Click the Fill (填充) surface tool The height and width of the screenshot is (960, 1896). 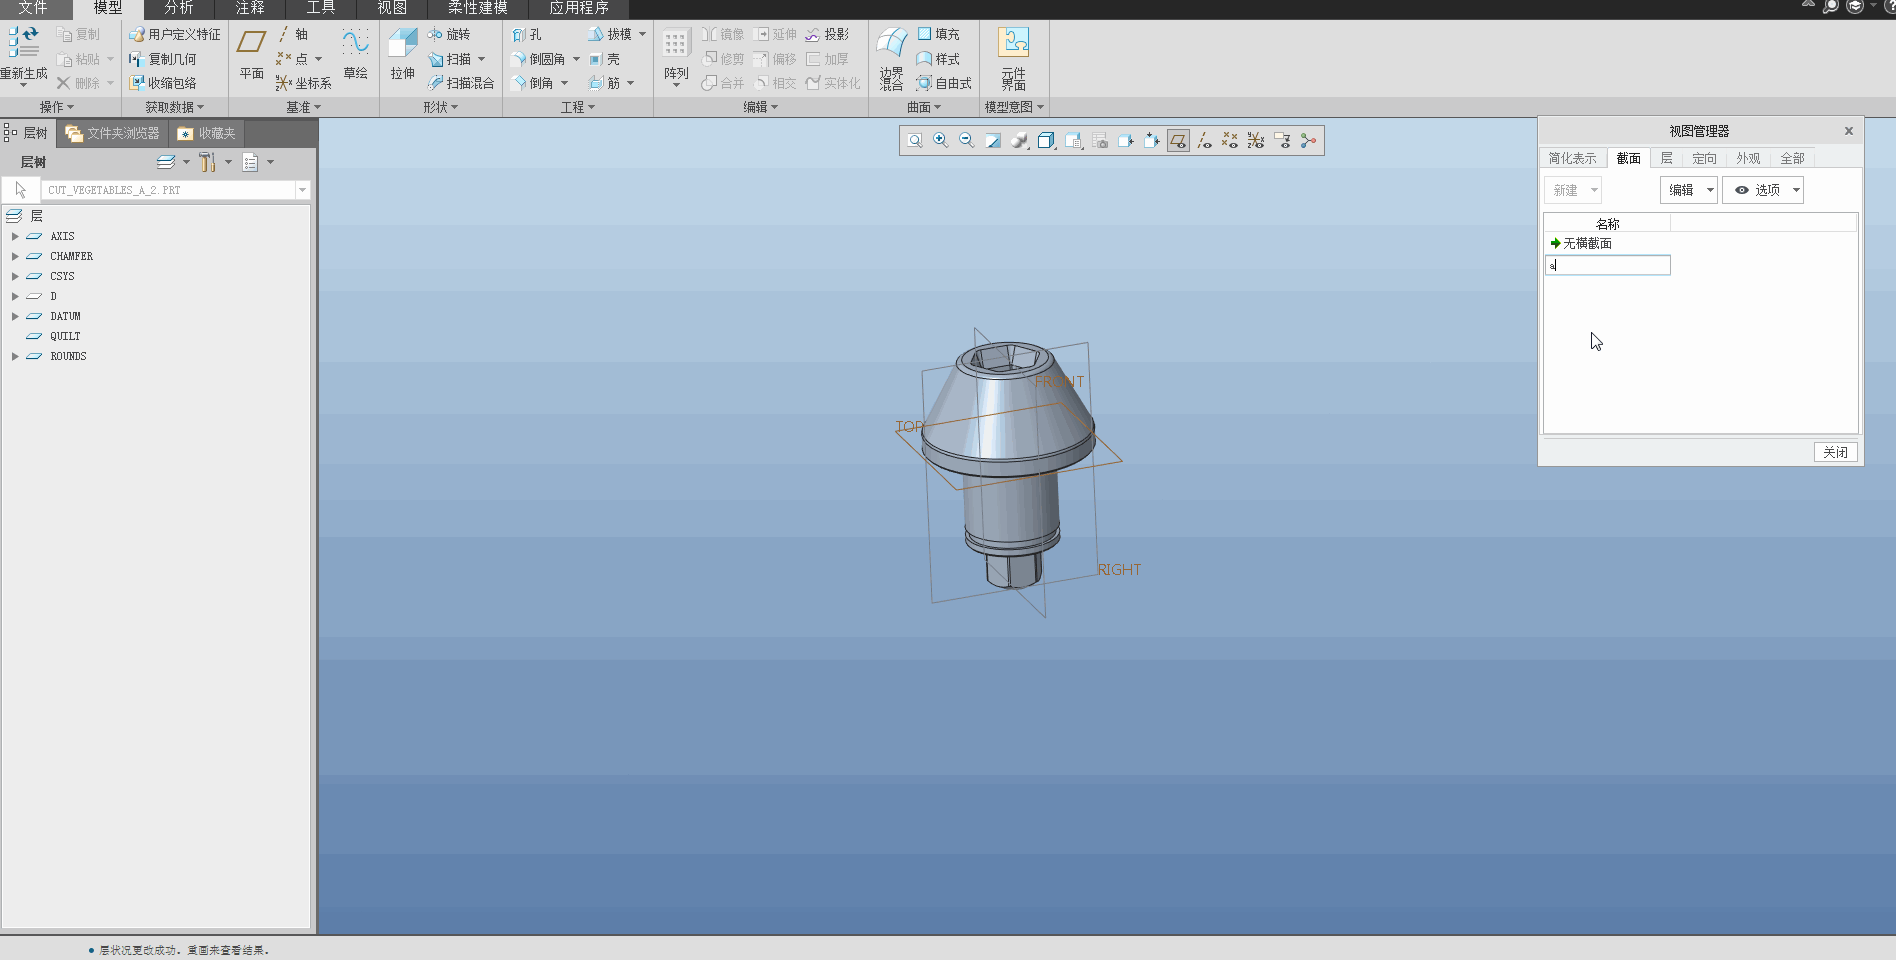pos(938,34)
